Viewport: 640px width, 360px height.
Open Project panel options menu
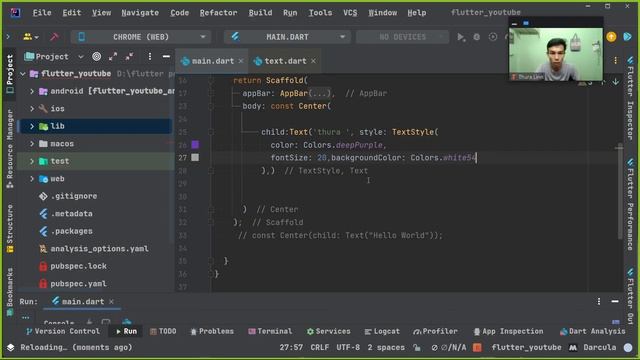(150, 56)
